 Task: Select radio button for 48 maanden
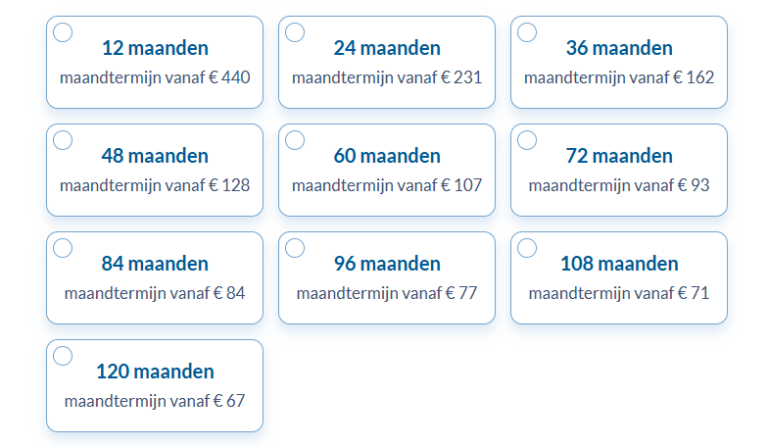pos(63,140)
